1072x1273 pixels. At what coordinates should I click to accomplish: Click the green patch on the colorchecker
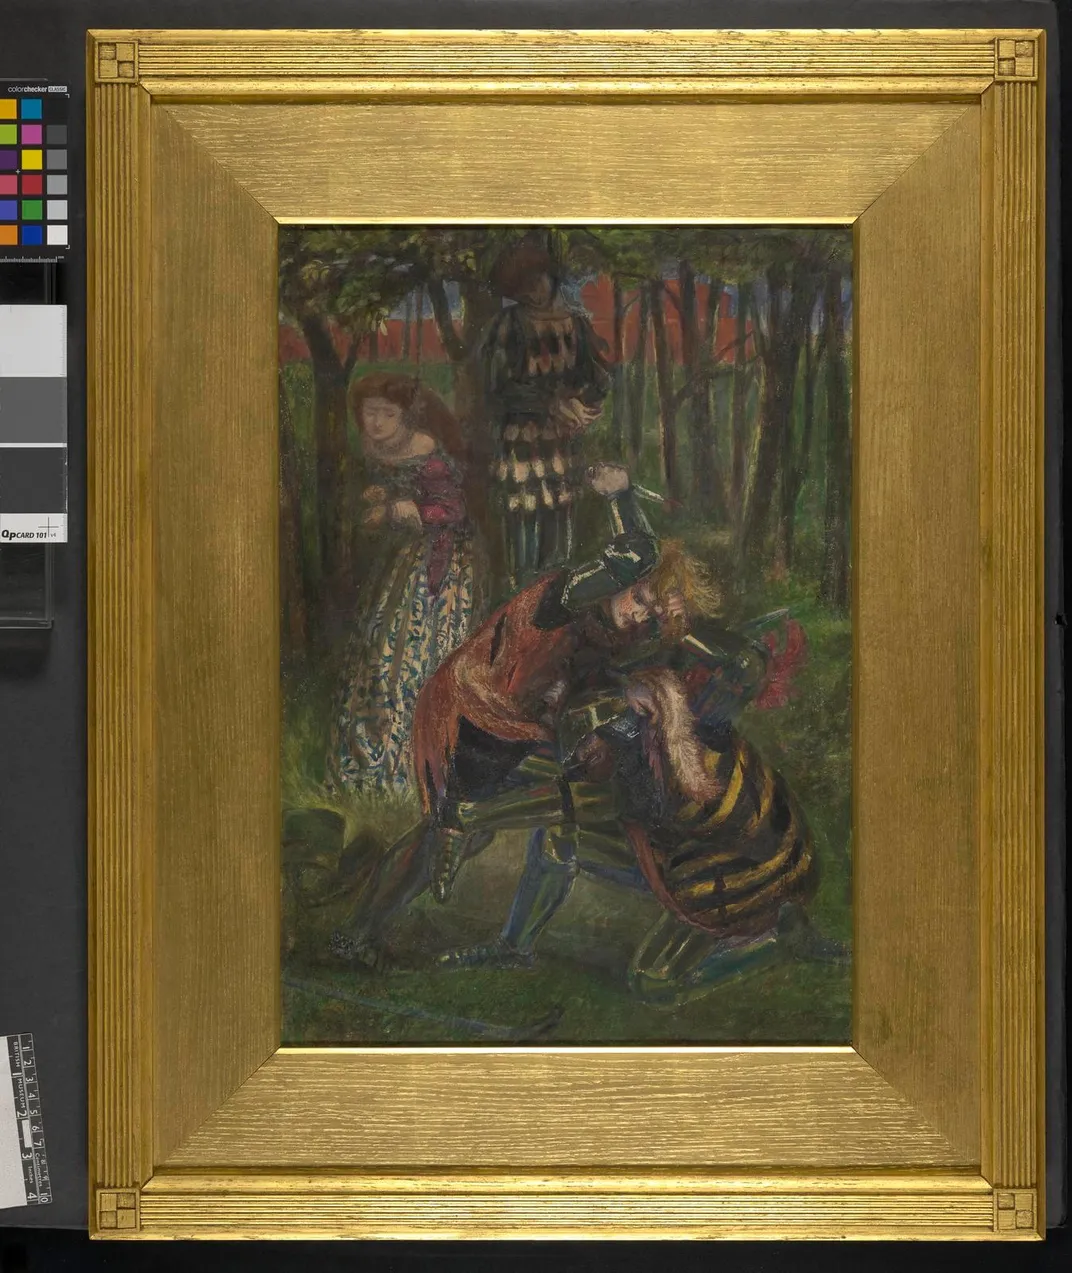coord(31,210)
